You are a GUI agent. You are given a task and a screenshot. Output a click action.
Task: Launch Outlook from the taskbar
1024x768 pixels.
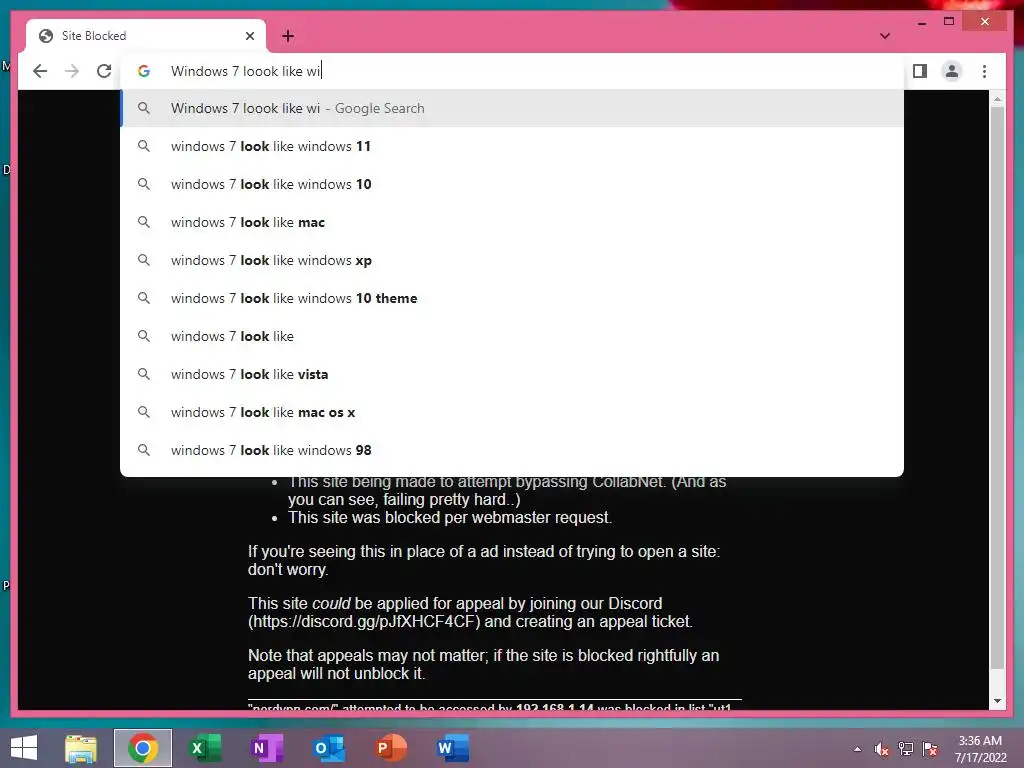click(x=328, y=748)
